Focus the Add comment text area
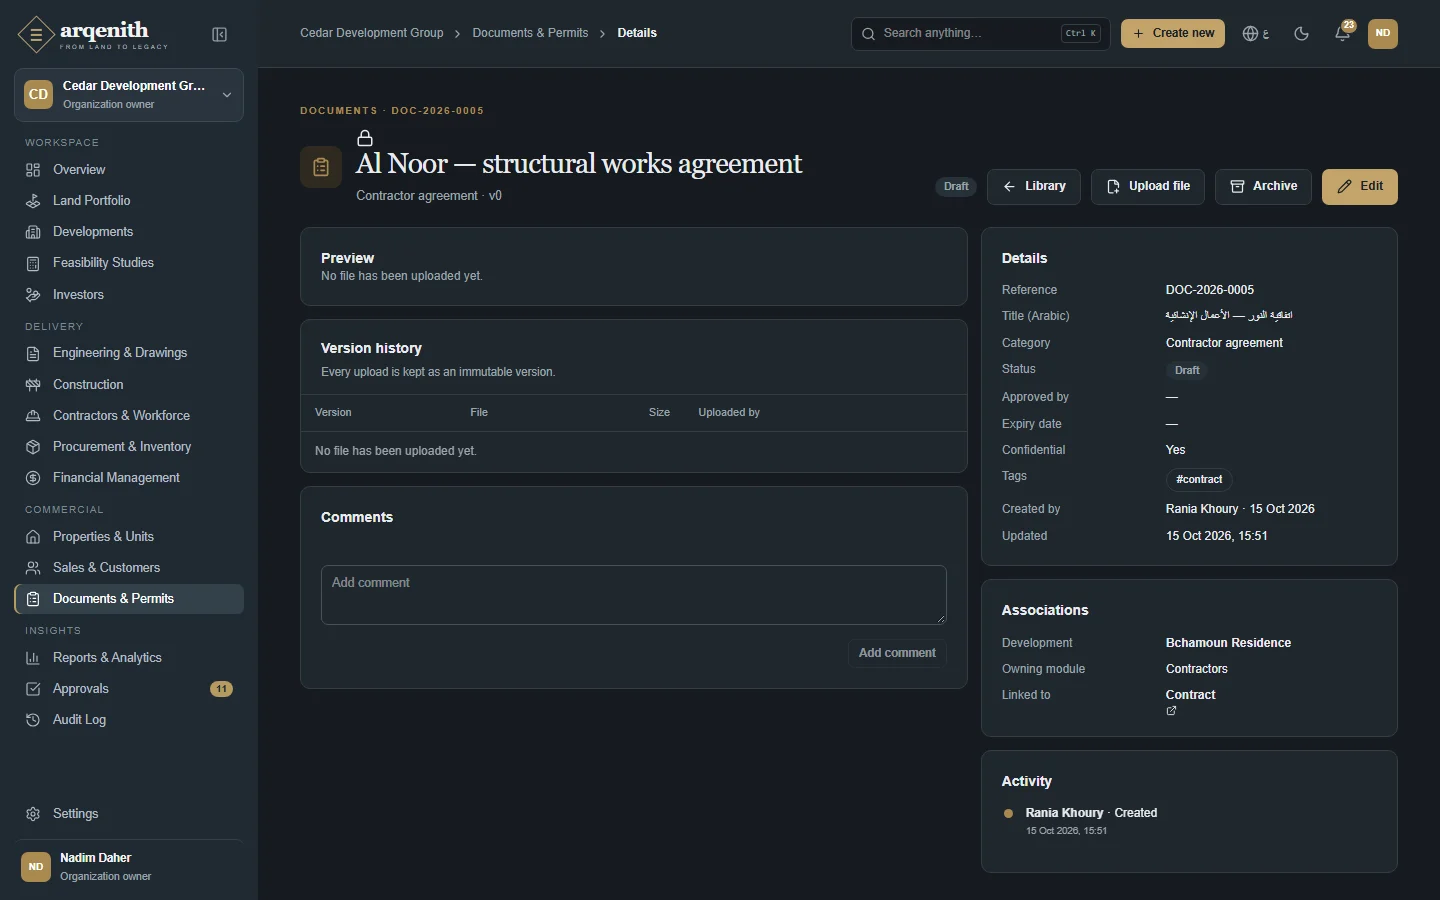The width and height of the screenshot is (1440, 900). pos(634,595)
